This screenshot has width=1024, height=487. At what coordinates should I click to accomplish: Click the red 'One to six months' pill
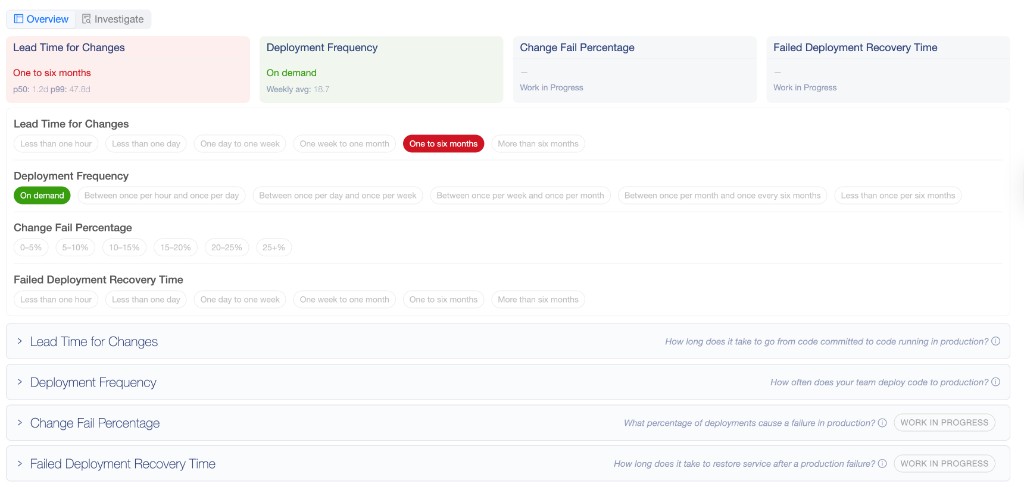click(443, 144)
